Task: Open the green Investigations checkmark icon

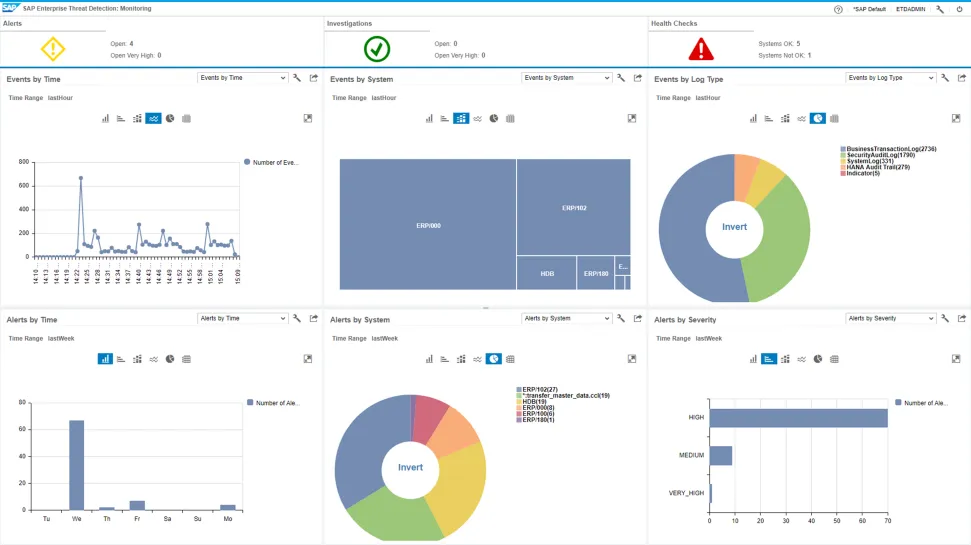Action: pyautogui.click(x=377, y=48)
